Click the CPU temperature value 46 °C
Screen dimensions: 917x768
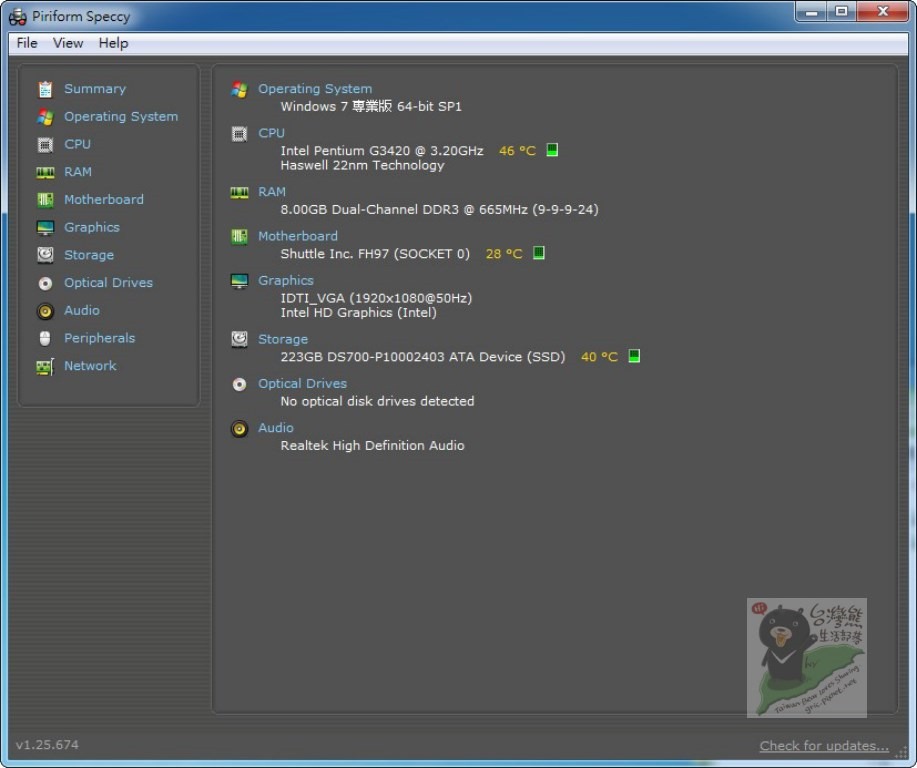(517, 151)
